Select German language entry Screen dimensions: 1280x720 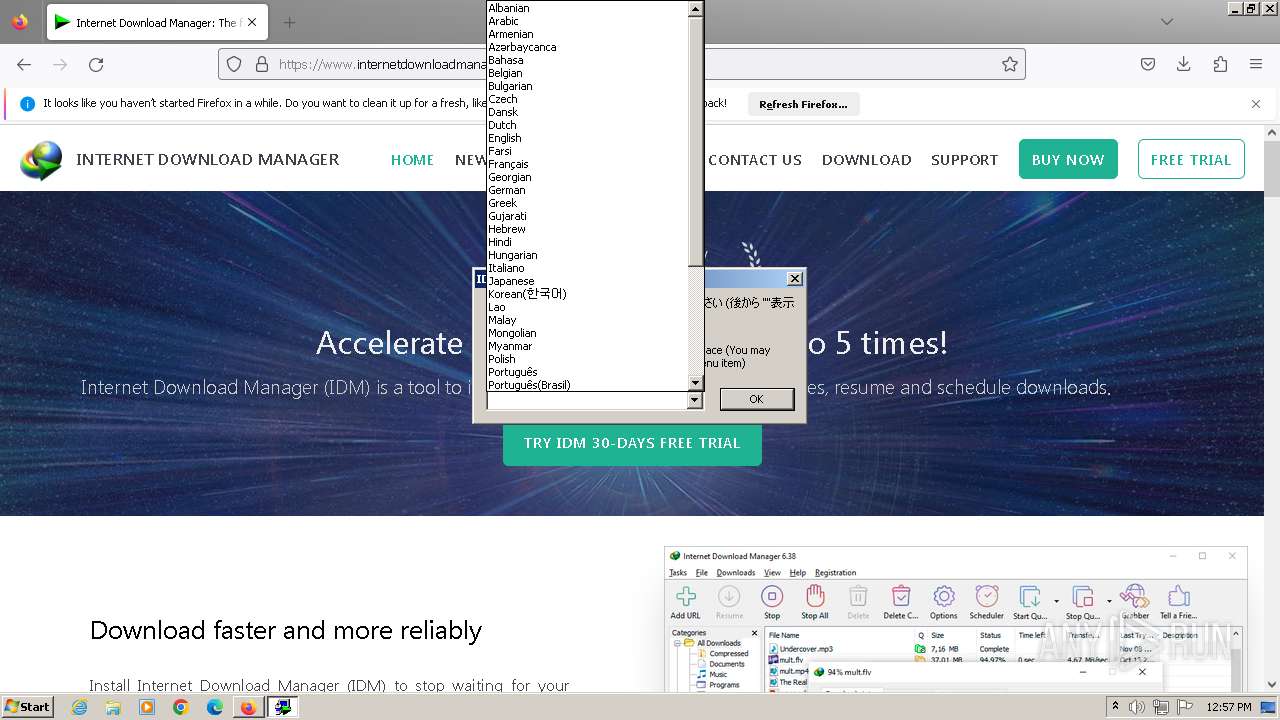[x=588, y=190]
